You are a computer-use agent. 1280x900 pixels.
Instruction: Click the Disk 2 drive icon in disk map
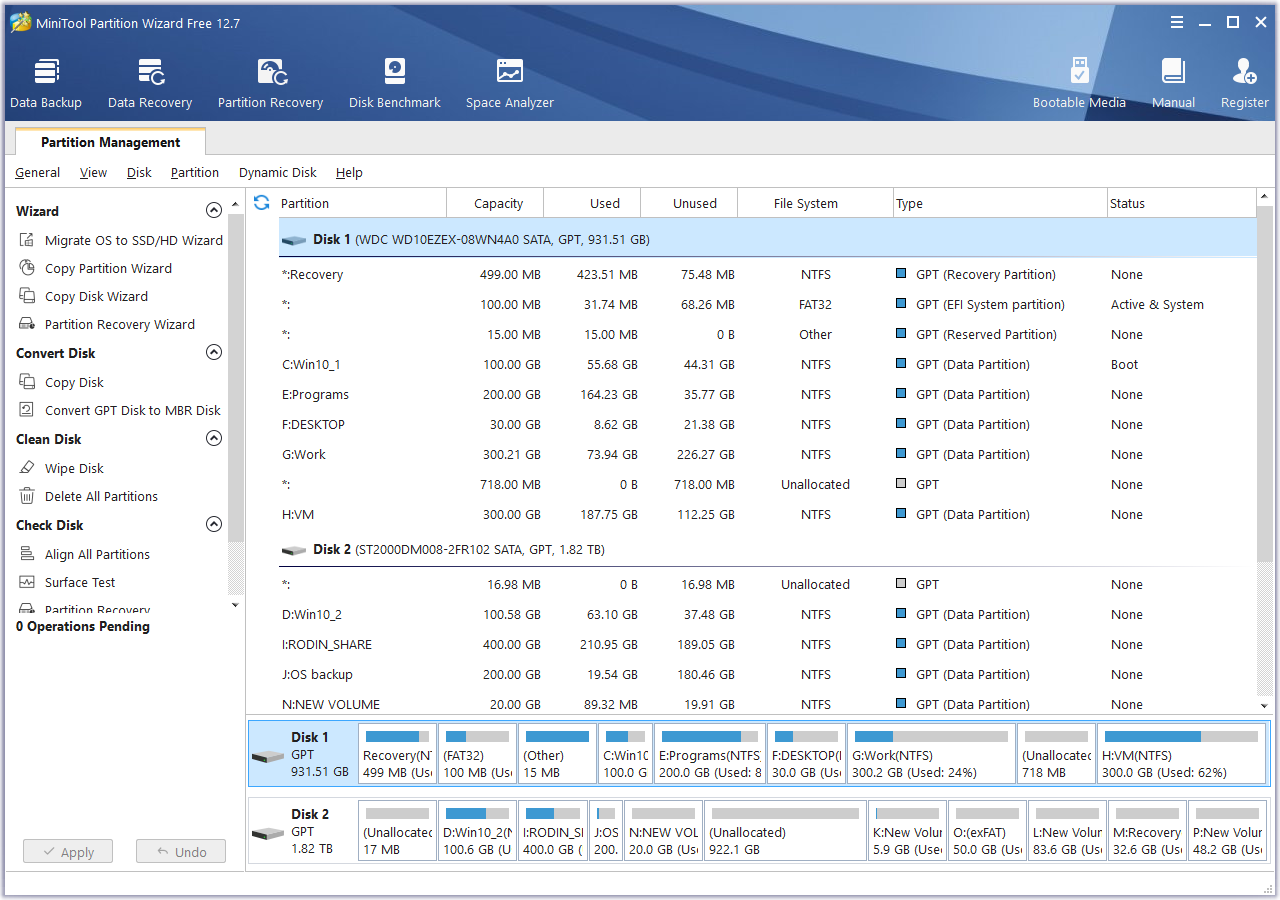268,833
